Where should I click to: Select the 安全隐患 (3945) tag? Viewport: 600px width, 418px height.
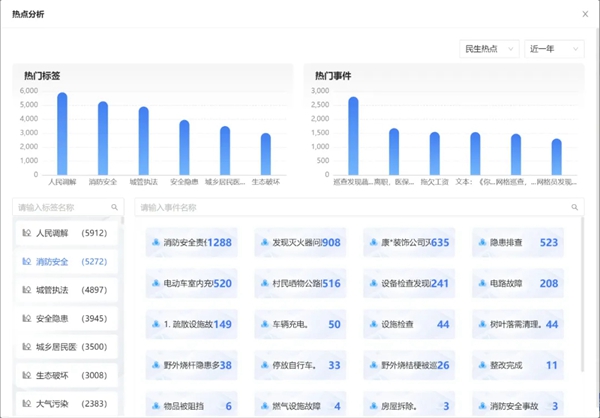pos(67,318)
